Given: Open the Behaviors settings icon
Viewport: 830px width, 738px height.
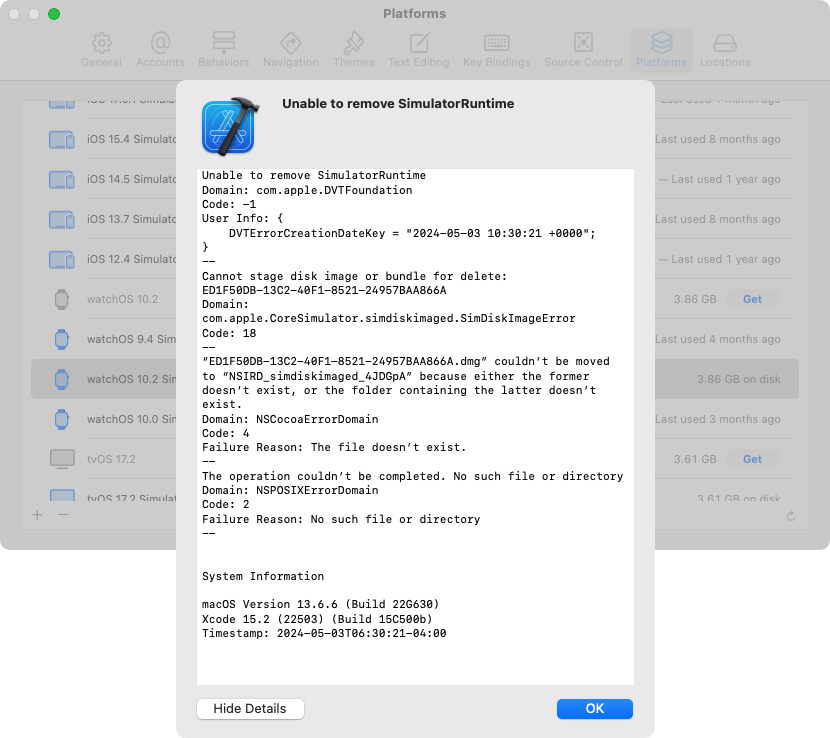Looking at the screenshot, I should tap(223, 50).
